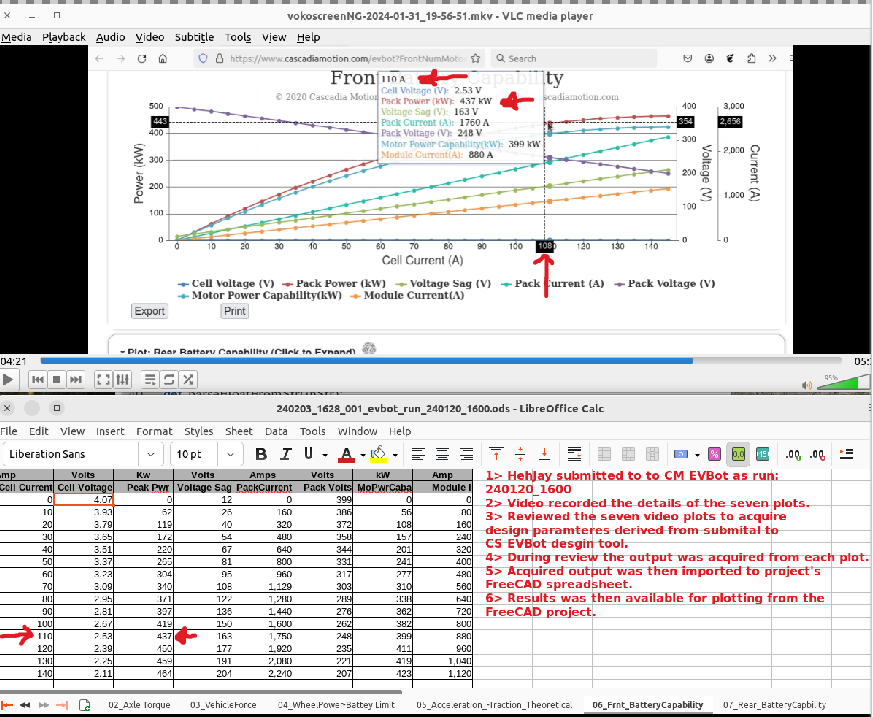
Task: Format cell as percent
Action: 714,455
